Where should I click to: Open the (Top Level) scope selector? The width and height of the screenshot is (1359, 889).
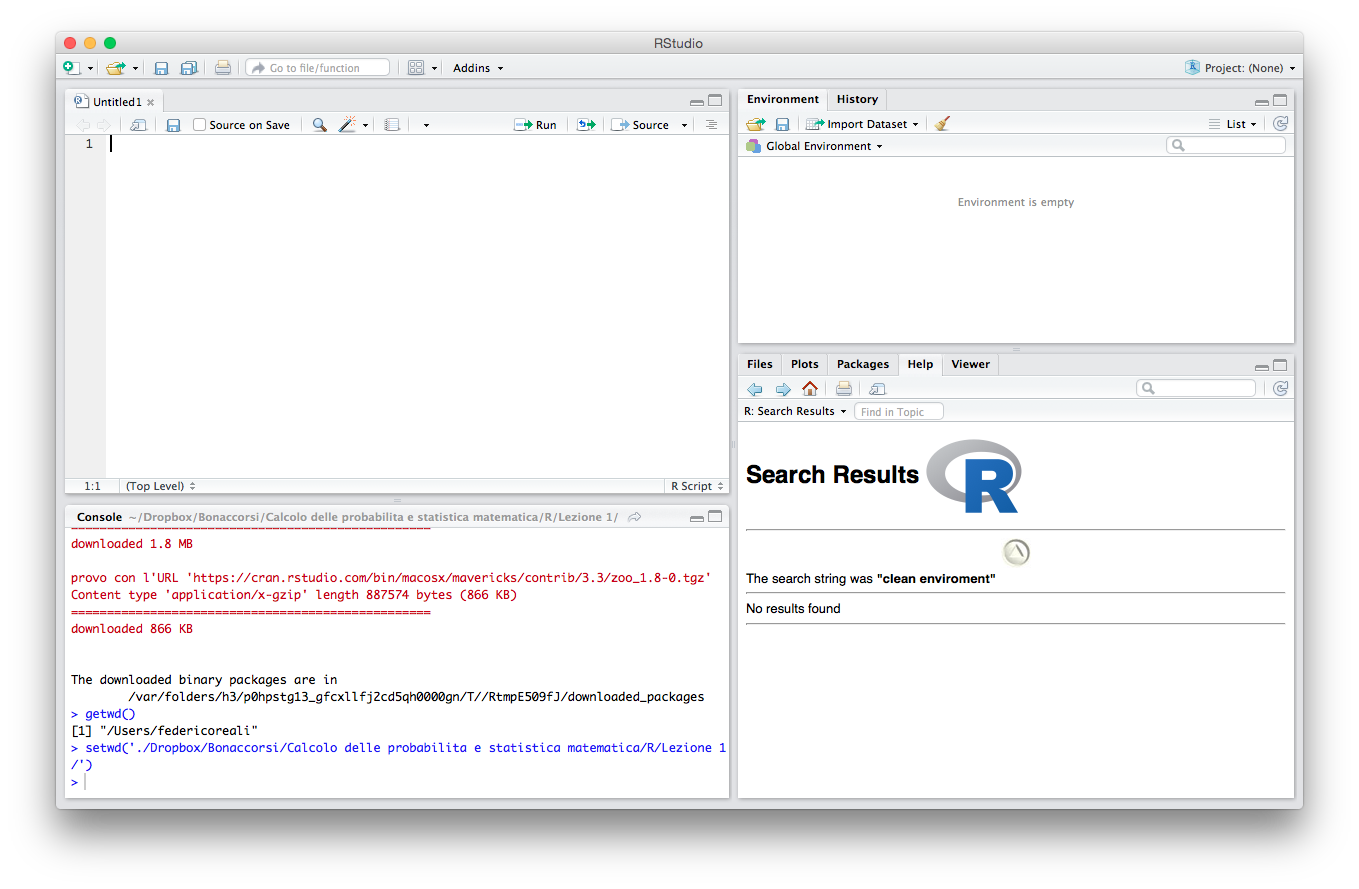click(160, 486)
